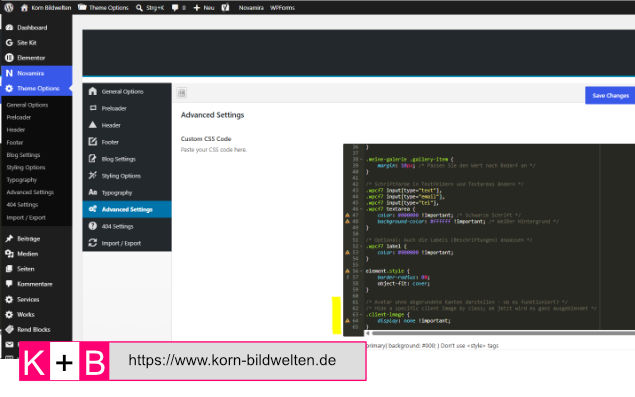Collapse the .wpcf7 label block fold arrow
Image resolution: width=635 pixels, height=397 pixels.
pos(361,246)
